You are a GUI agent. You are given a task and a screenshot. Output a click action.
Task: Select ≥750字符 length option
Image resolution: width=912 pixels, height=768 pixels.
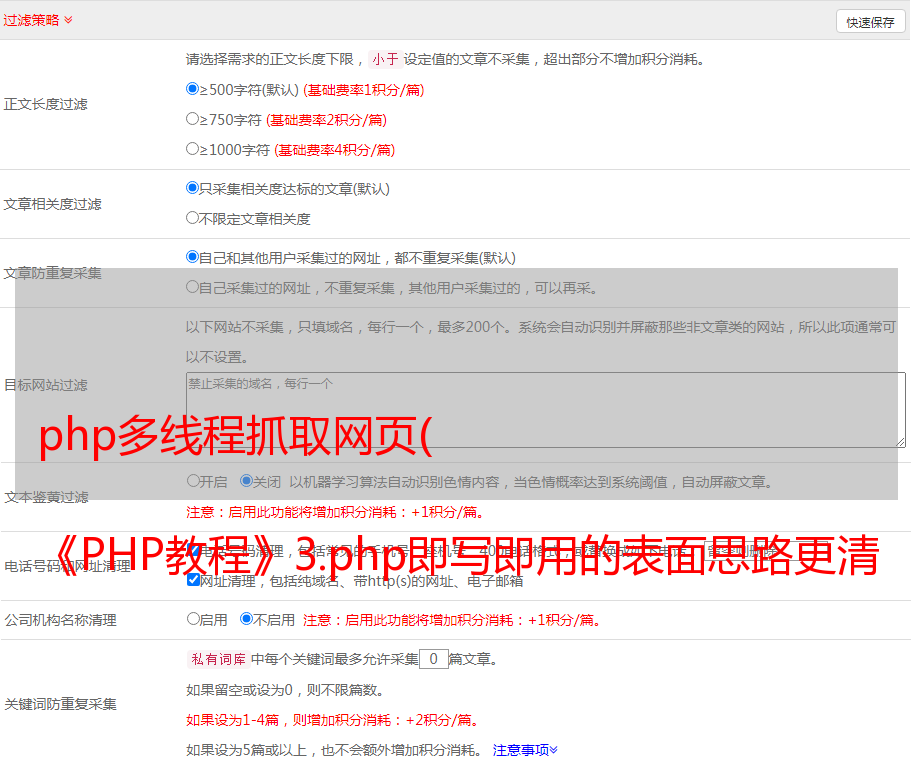coord(192,119)
